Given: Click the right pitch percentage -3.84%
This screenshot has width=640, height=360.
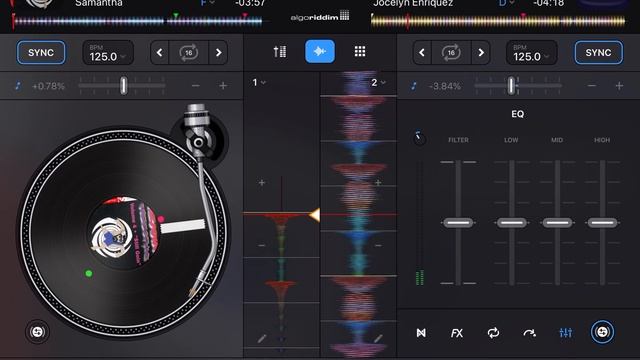Looking at the screenshot, I should tap(444, 86).
